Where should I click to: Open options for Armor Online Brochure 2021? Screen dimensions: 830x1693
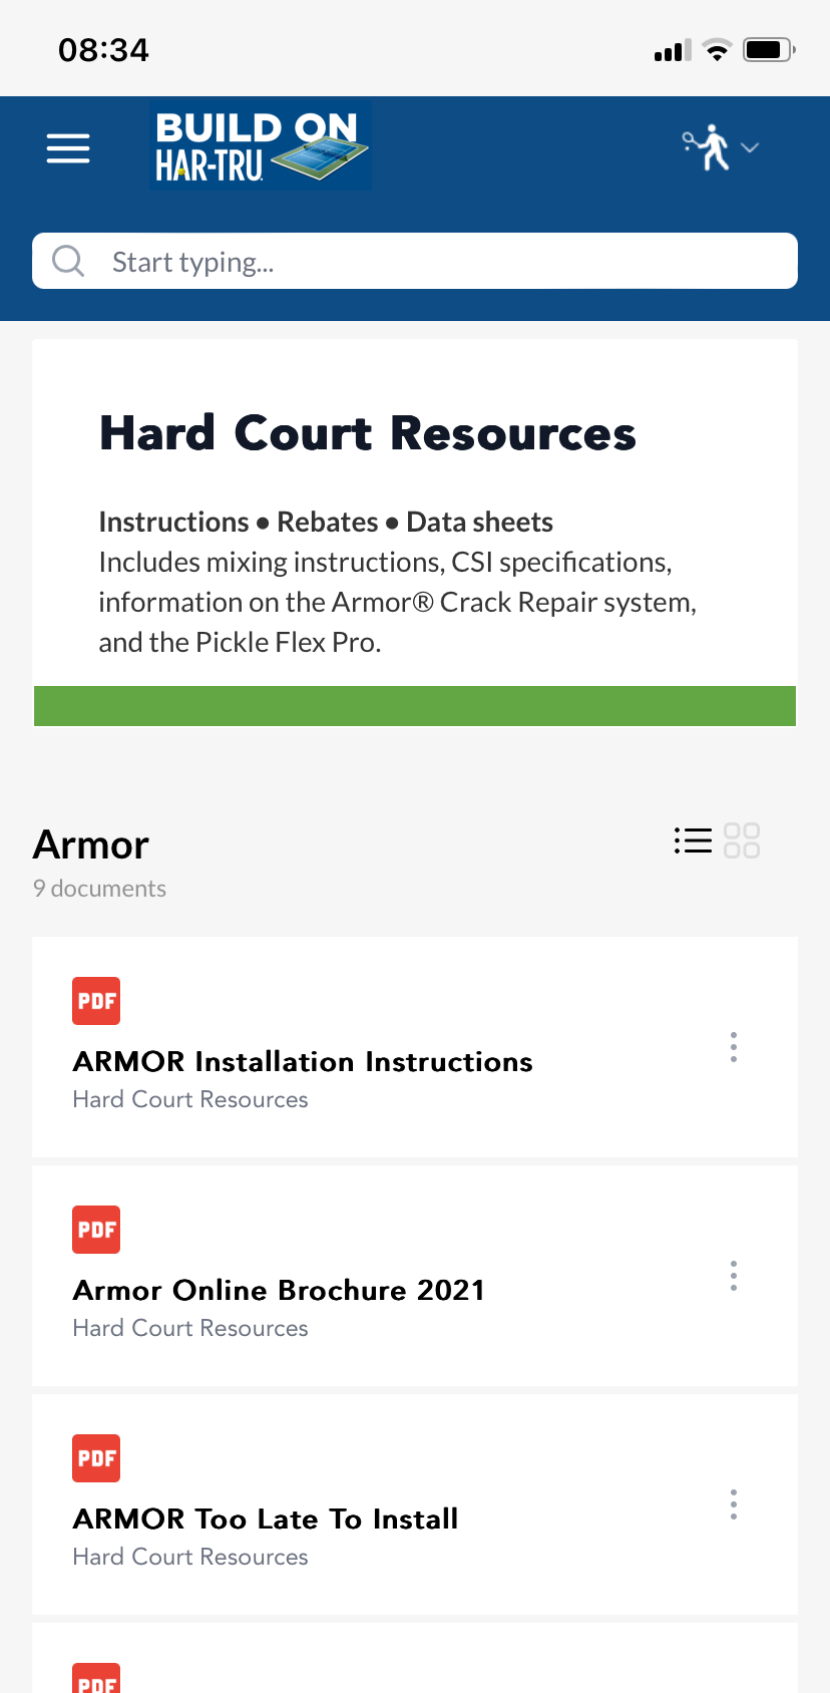click(x=733, y=1276)
